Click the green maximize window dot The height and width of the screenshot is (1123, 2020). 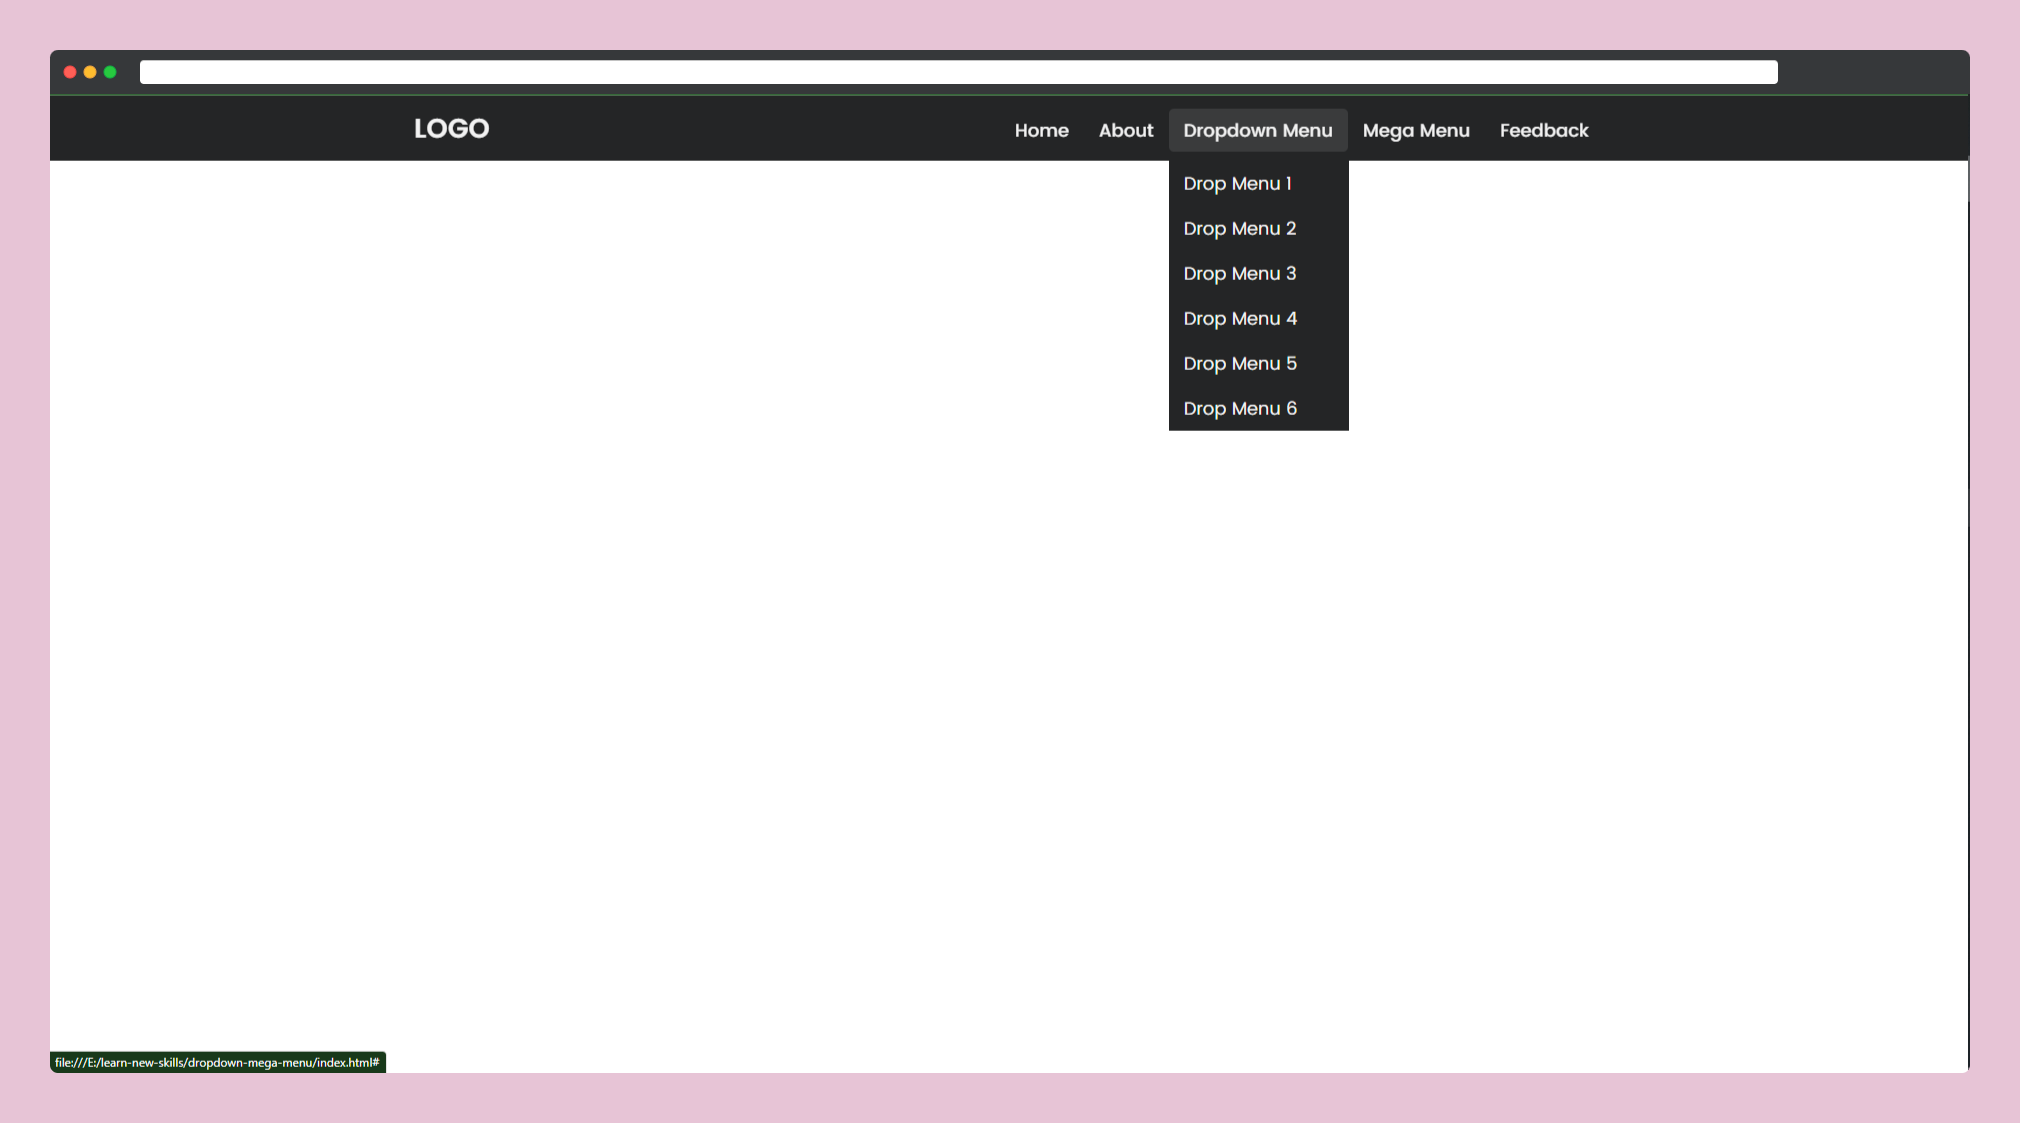click(x=110, y=72)
